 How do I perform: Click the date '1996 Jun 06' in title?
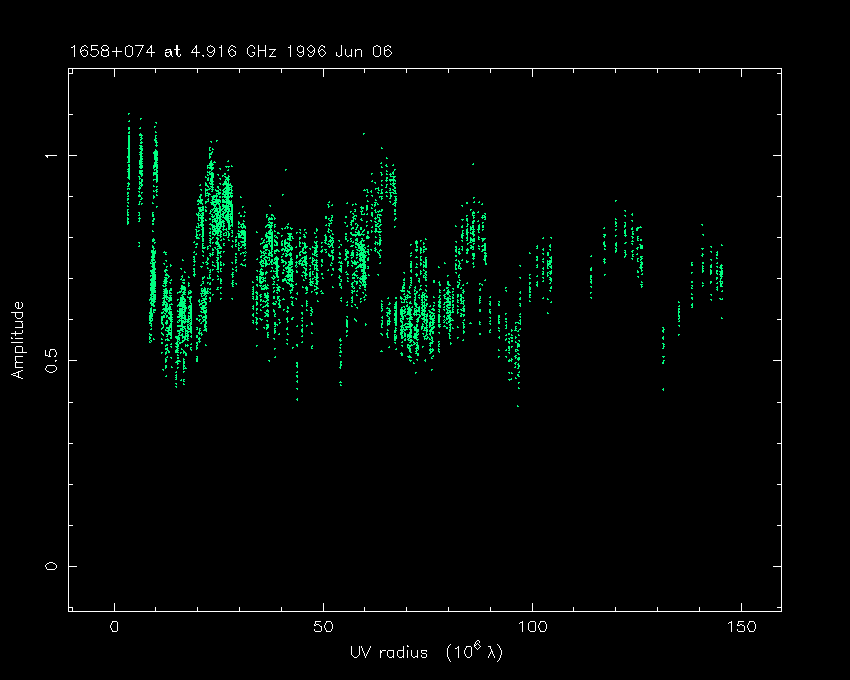click(343, 51)
